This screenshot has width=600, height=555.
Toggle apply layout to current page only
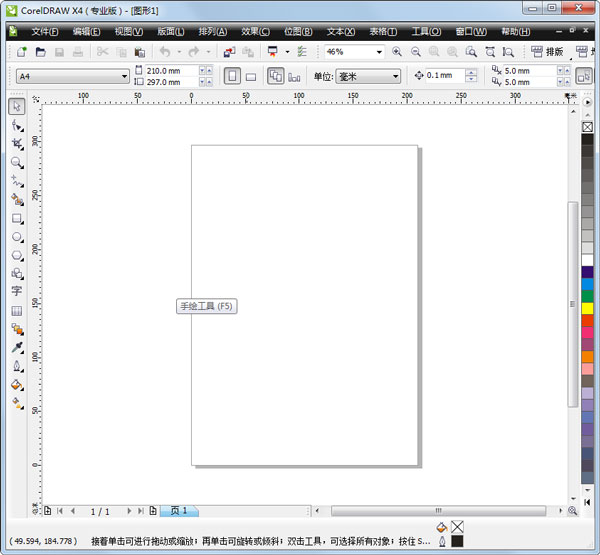[x=294, y=77]
